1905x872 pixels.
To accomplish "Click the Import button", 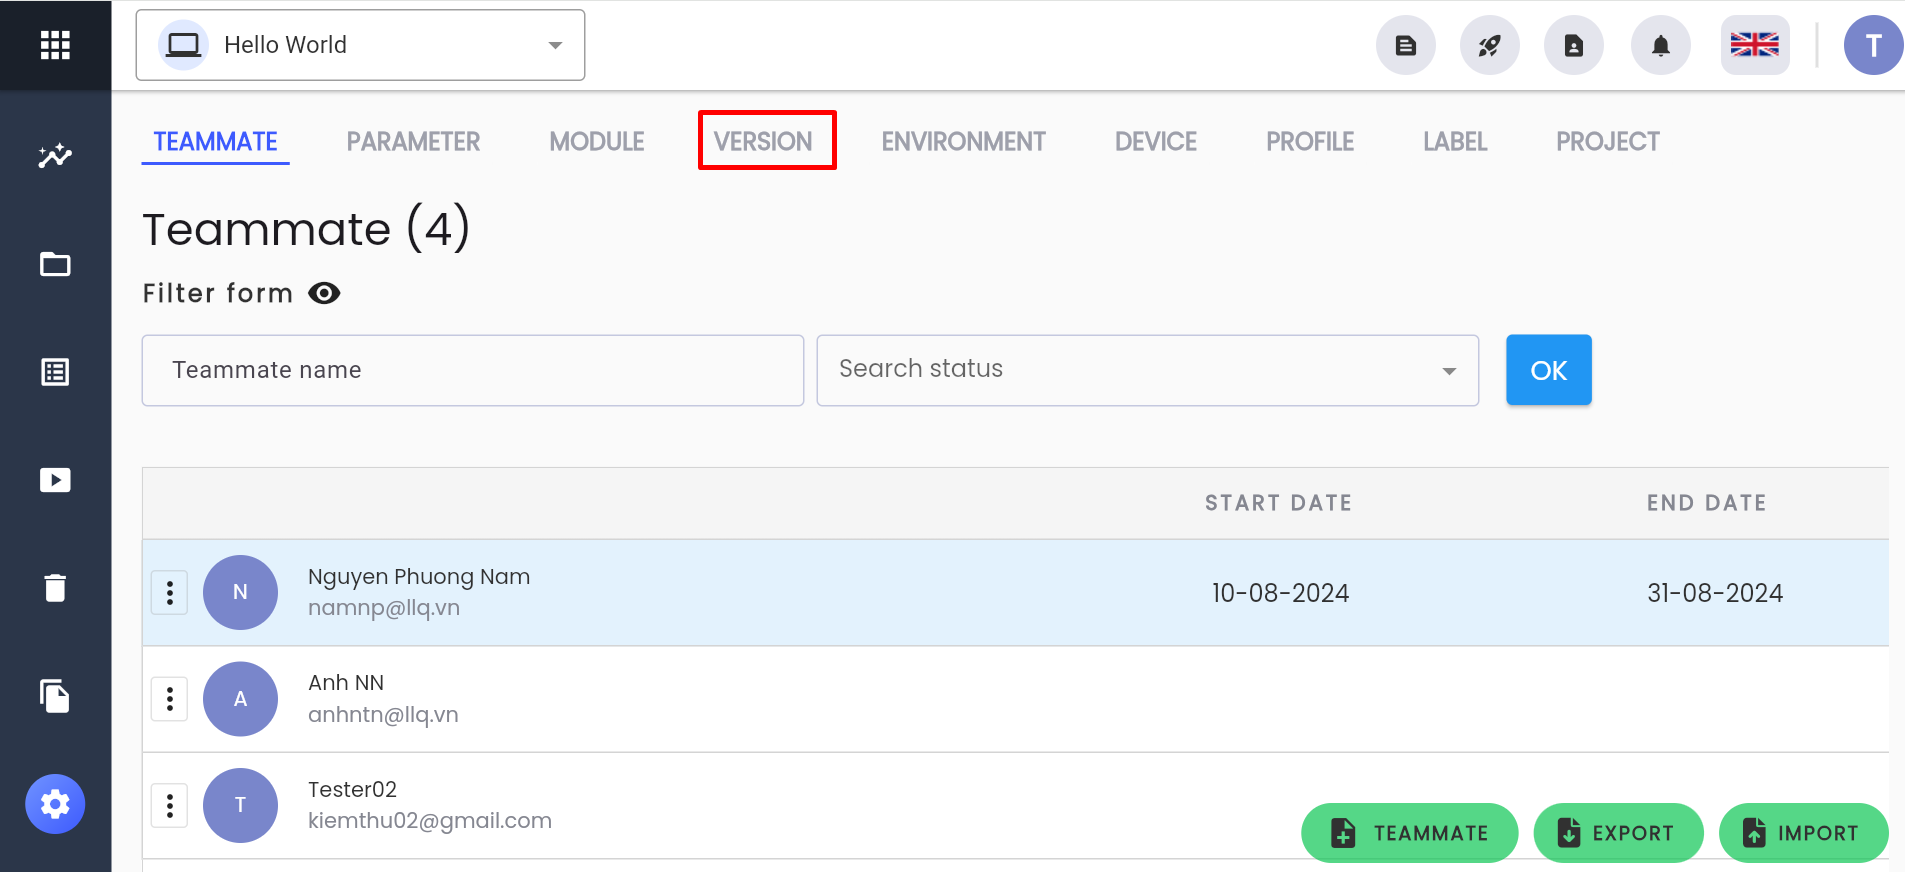I will tap(1804, 833).
